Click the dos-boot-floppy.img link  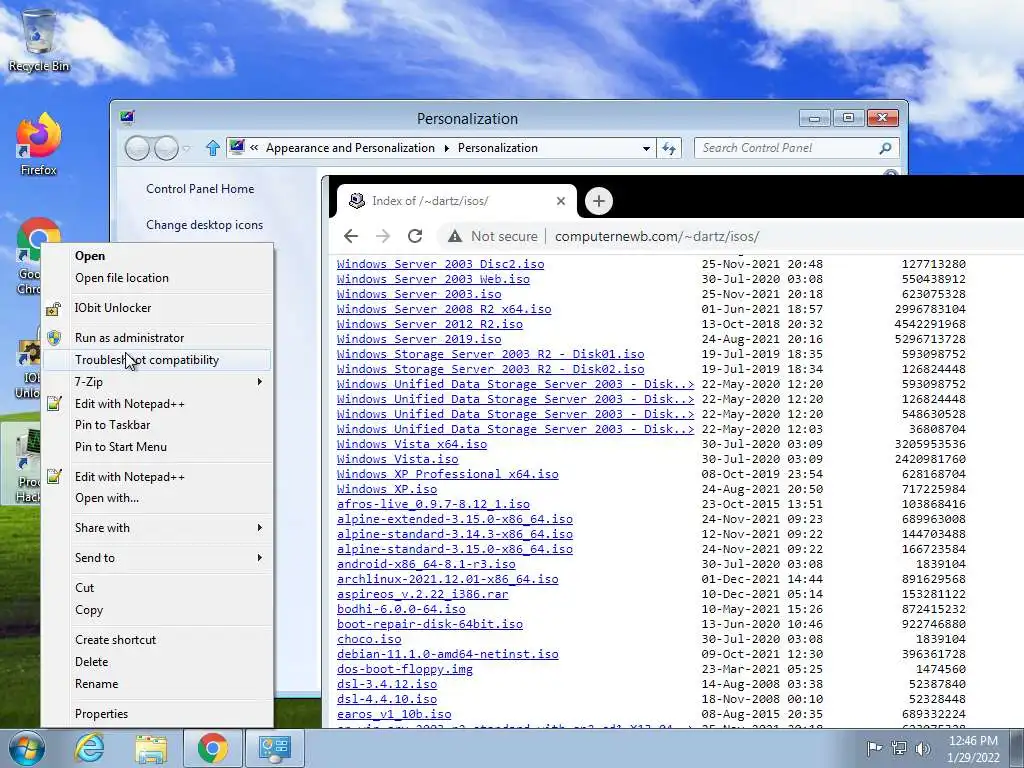[x=405, y=669]
